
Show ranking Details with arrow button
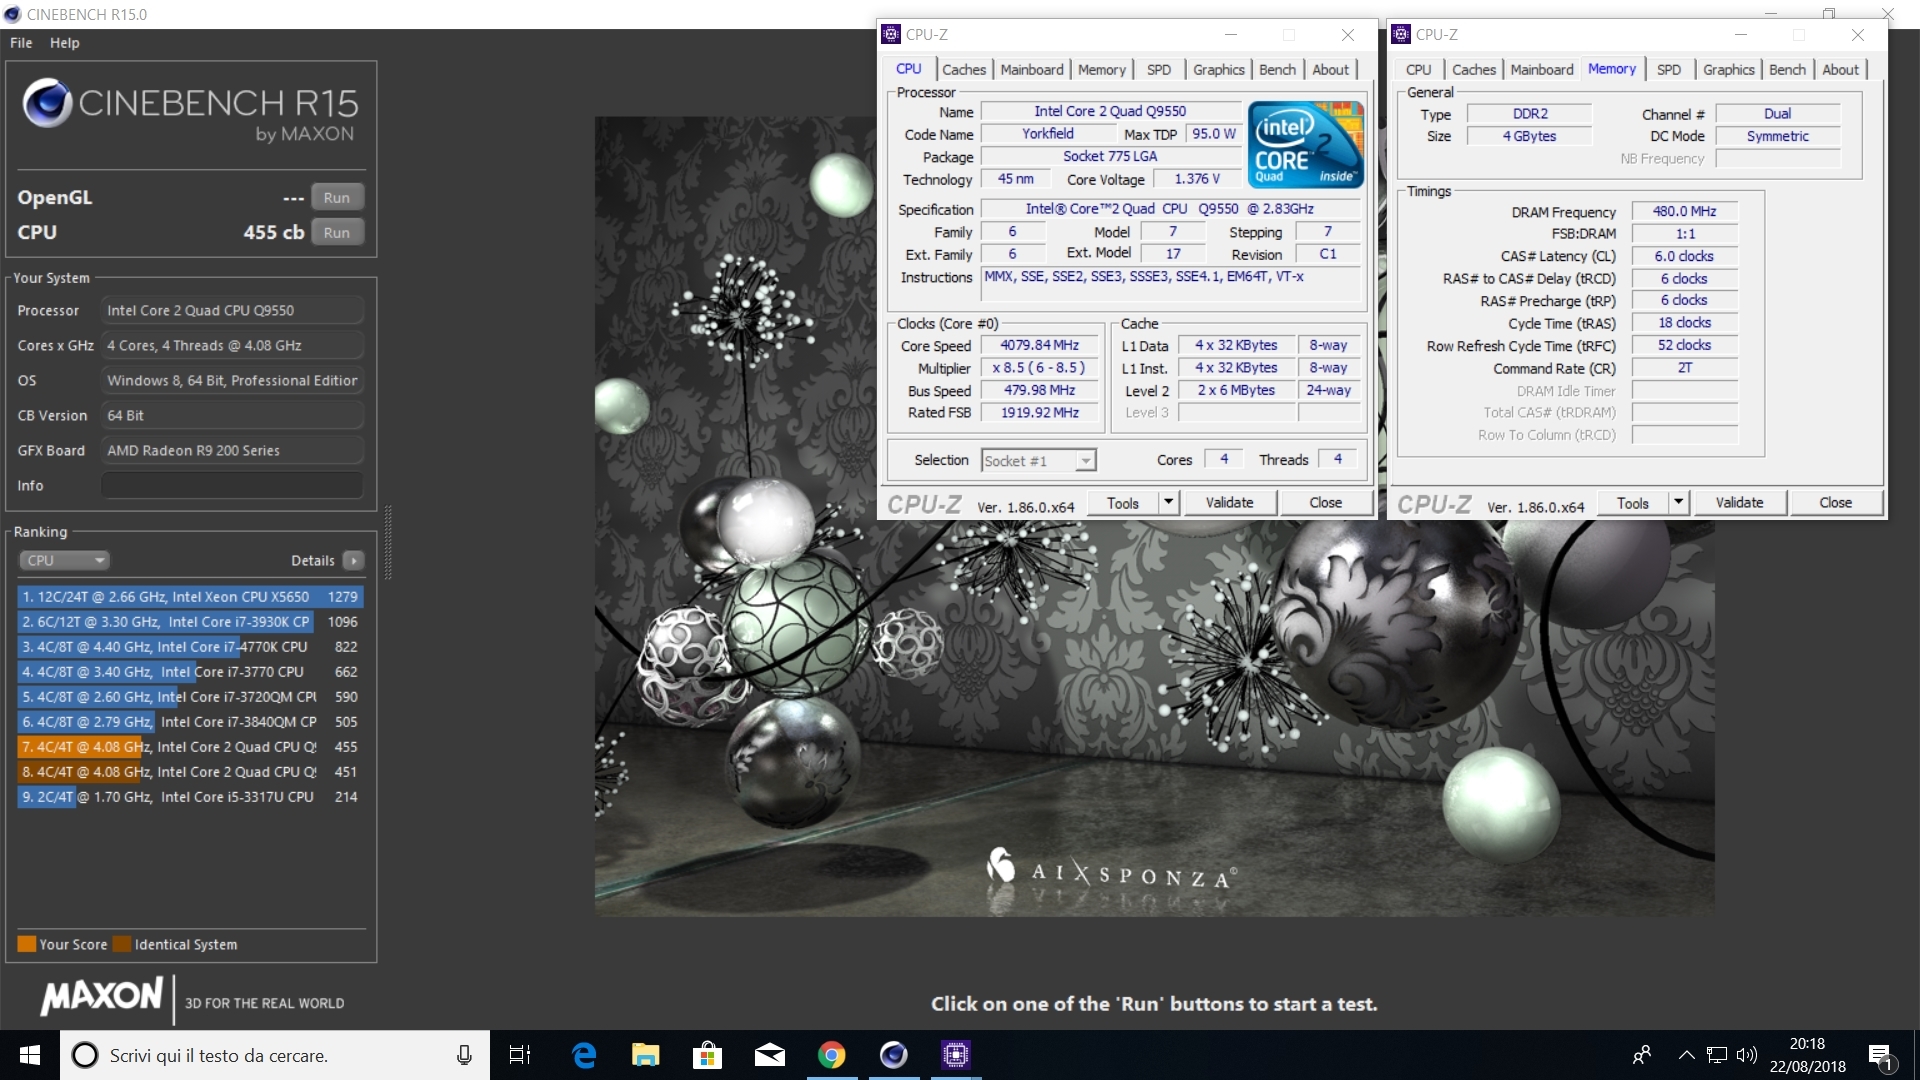point(354,560)
